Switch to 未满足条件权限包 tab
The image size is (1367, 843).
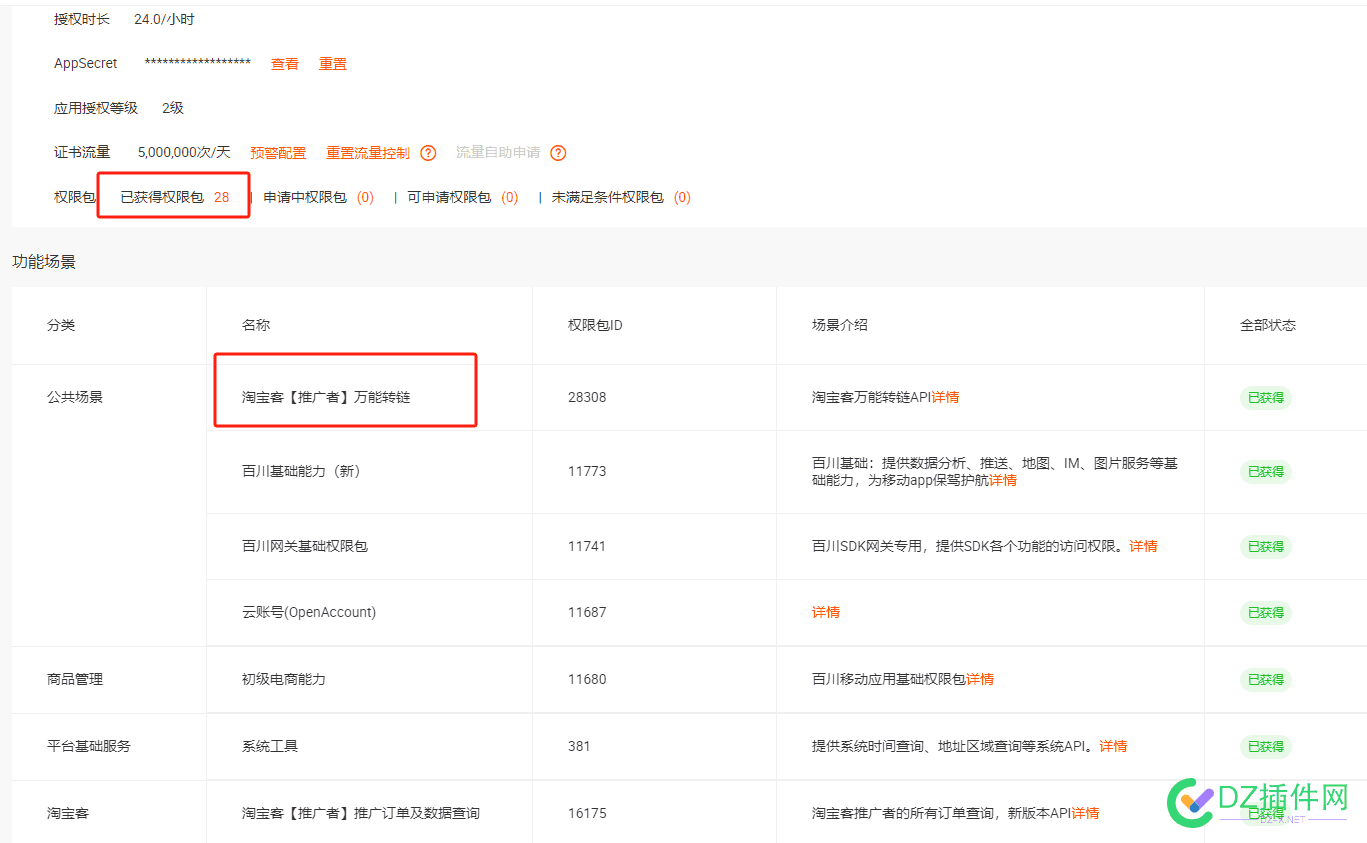tap(621, 197)
